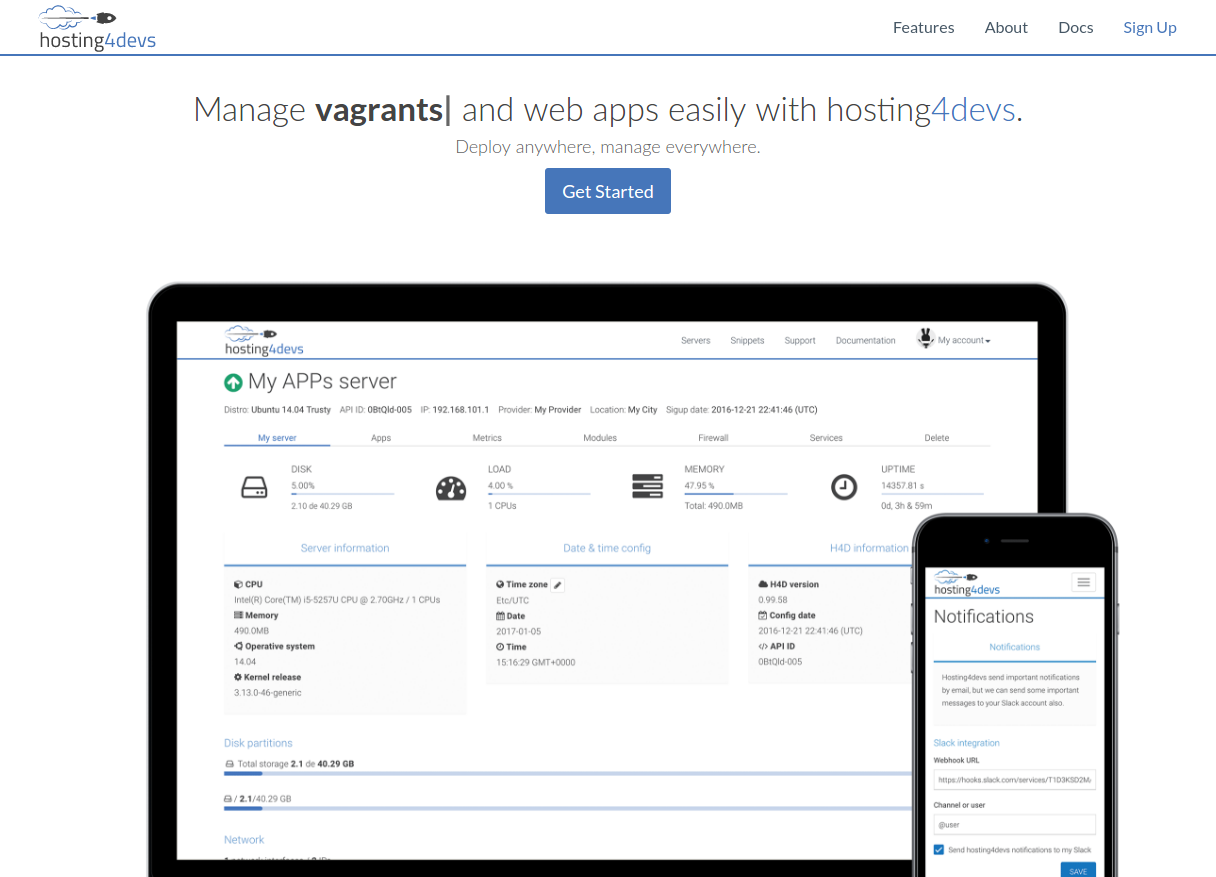
Task: Open the Modules tab
Action: point(600,438)
